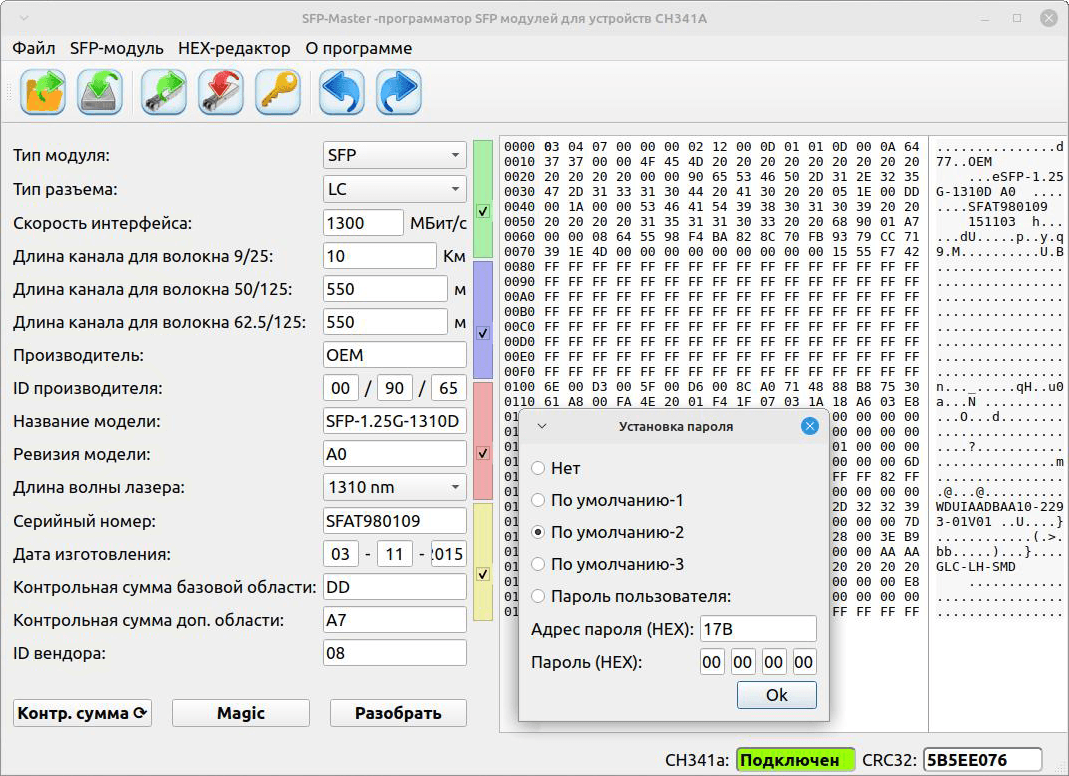Save dump using the disk icon
The image size is (1069, 776).
tap(100, 91)
